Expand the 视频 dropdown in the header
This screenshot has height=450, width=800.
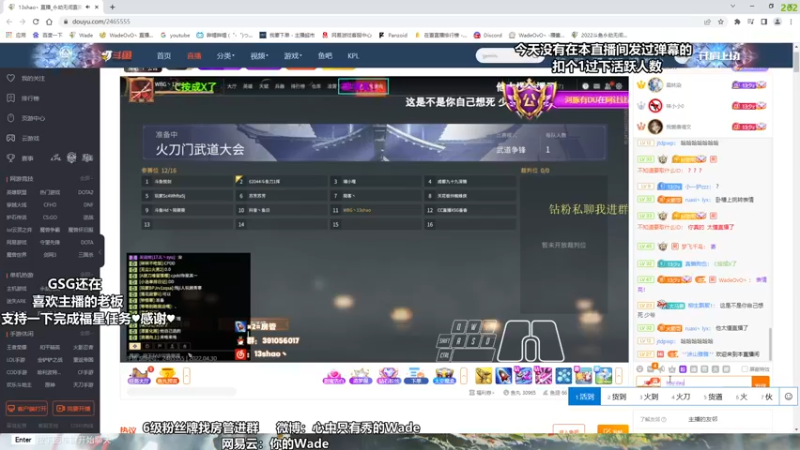click(x=259, y=56)
